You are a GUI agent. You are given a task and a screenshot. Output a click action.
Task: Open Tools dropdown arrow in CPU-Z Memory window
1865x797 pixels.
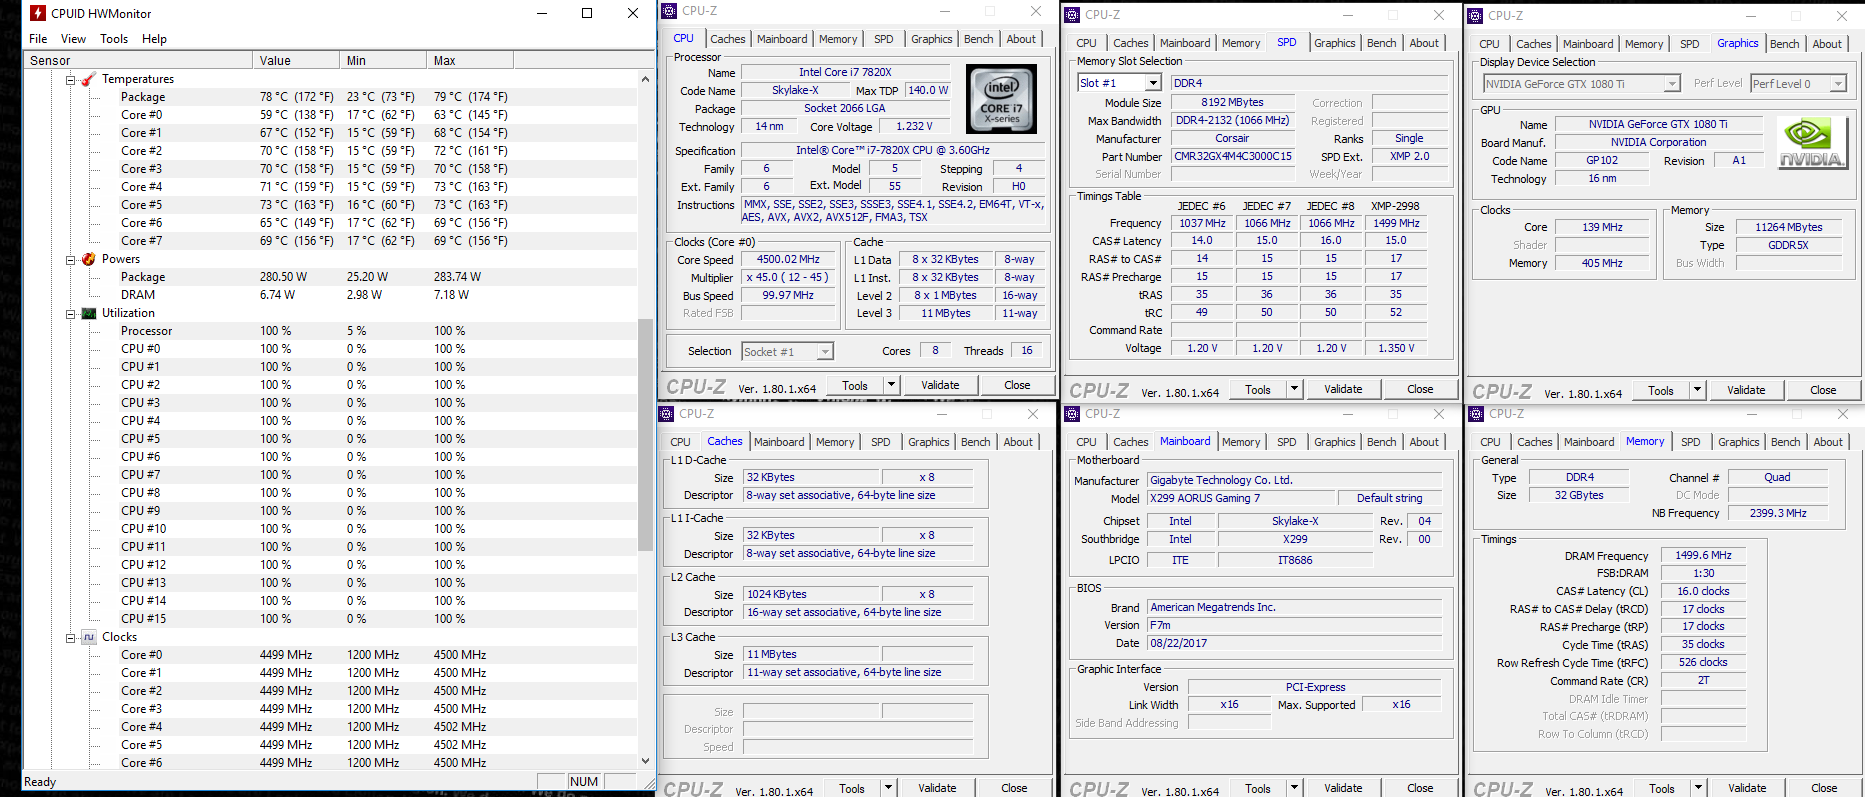coord(1698,788)
